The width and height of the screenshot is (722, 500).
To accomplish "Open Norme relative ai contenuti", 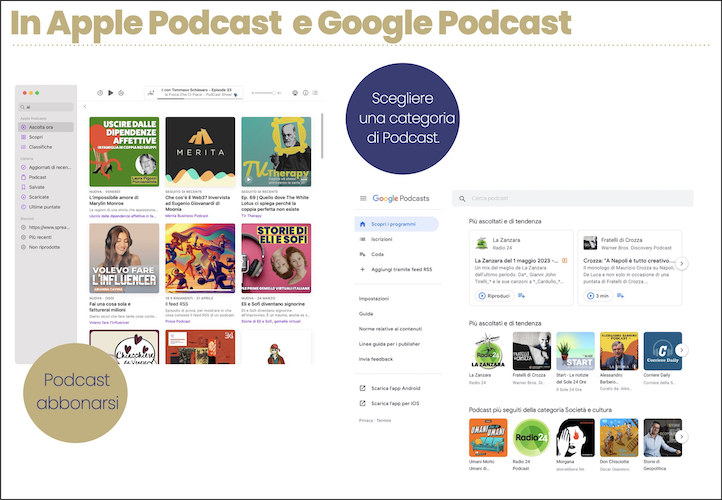I will tap(390, 329).
